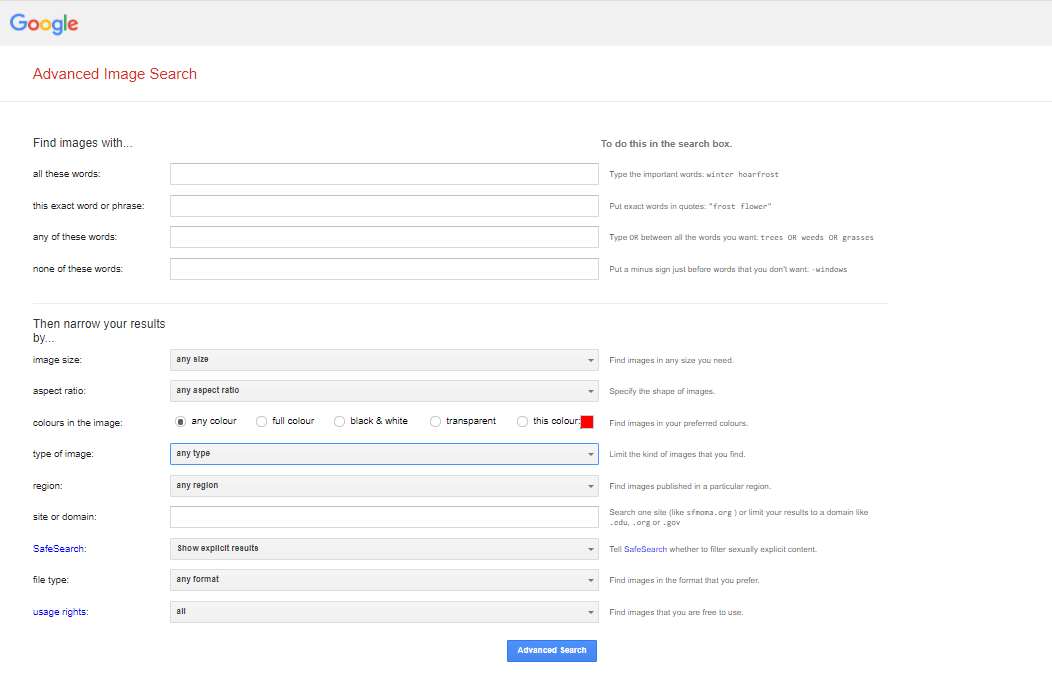
Task: Focus the 'none of these words' field
Action: (x=384, y=269)
